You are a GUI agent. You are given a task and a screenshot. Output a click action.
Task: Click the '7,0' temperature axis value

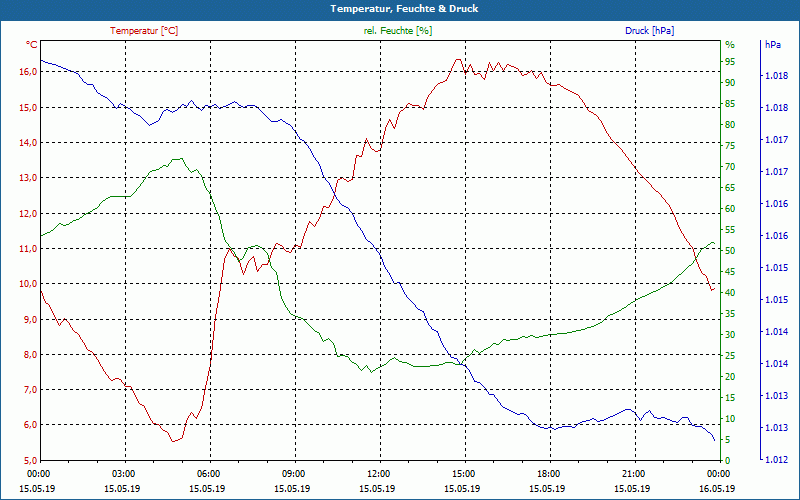tap(30, 390)
